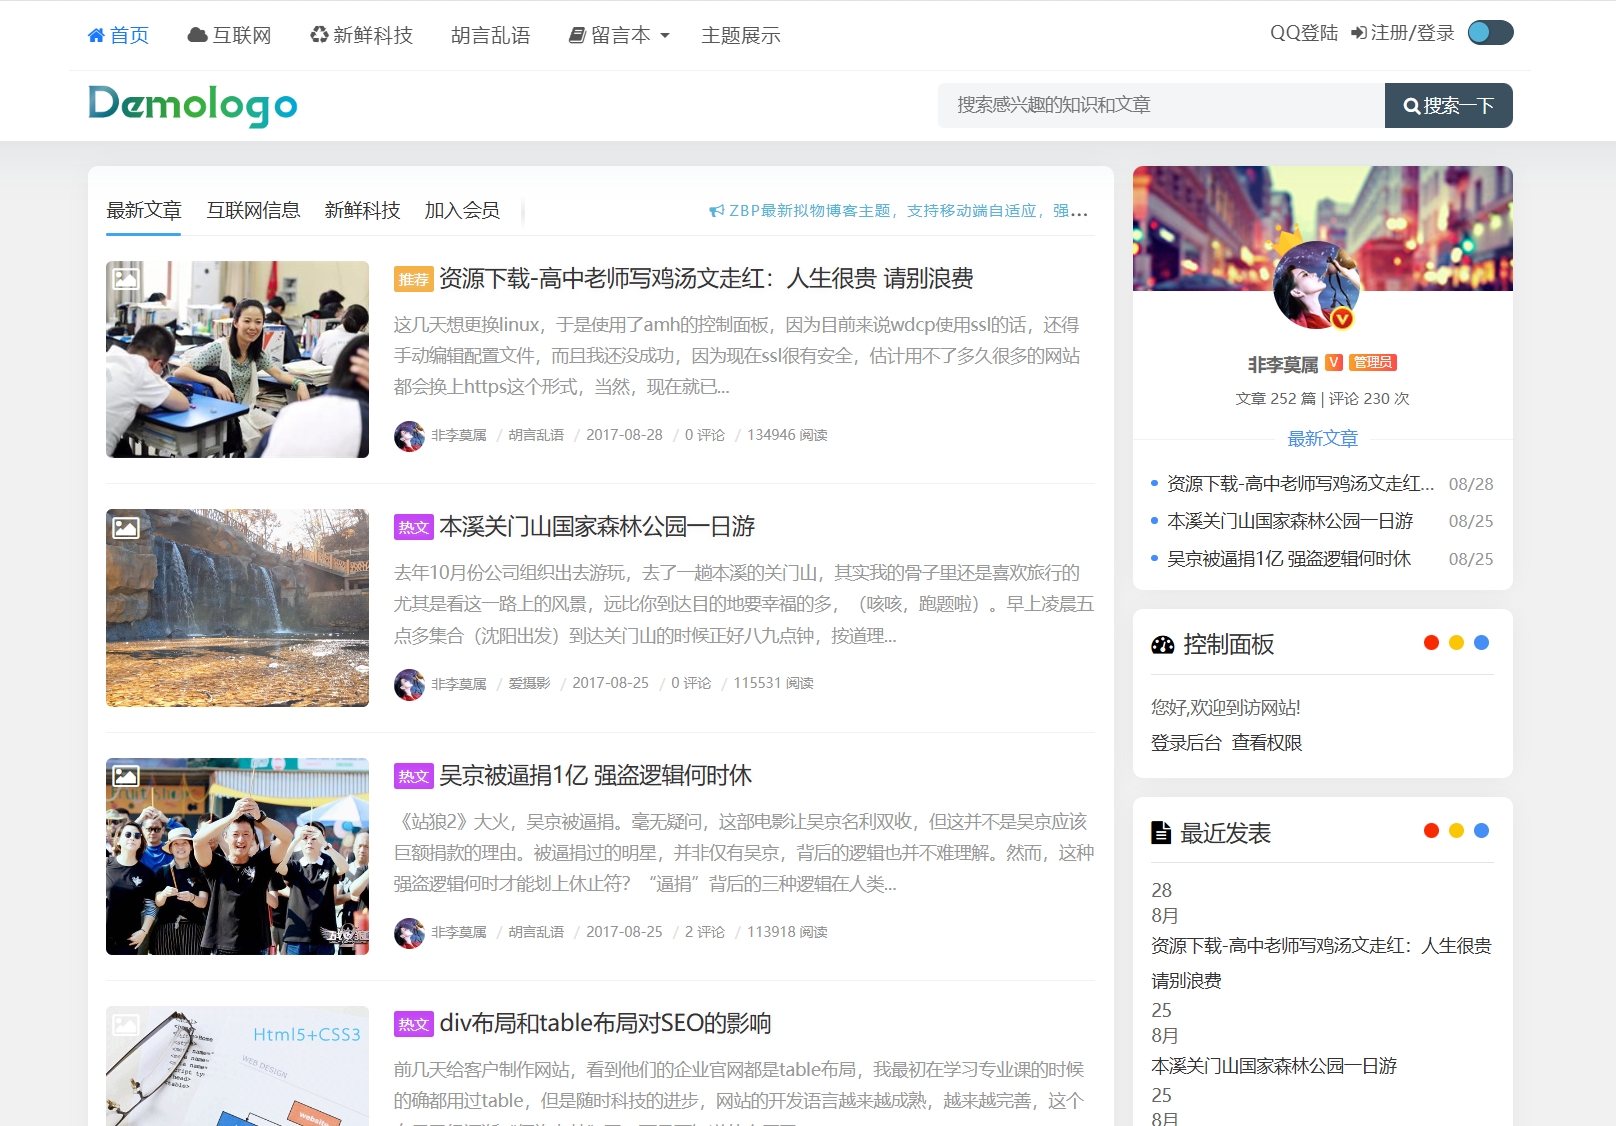Click the QQ登陆 link
1616x1126 pixels.
(x=1303, y=33)
